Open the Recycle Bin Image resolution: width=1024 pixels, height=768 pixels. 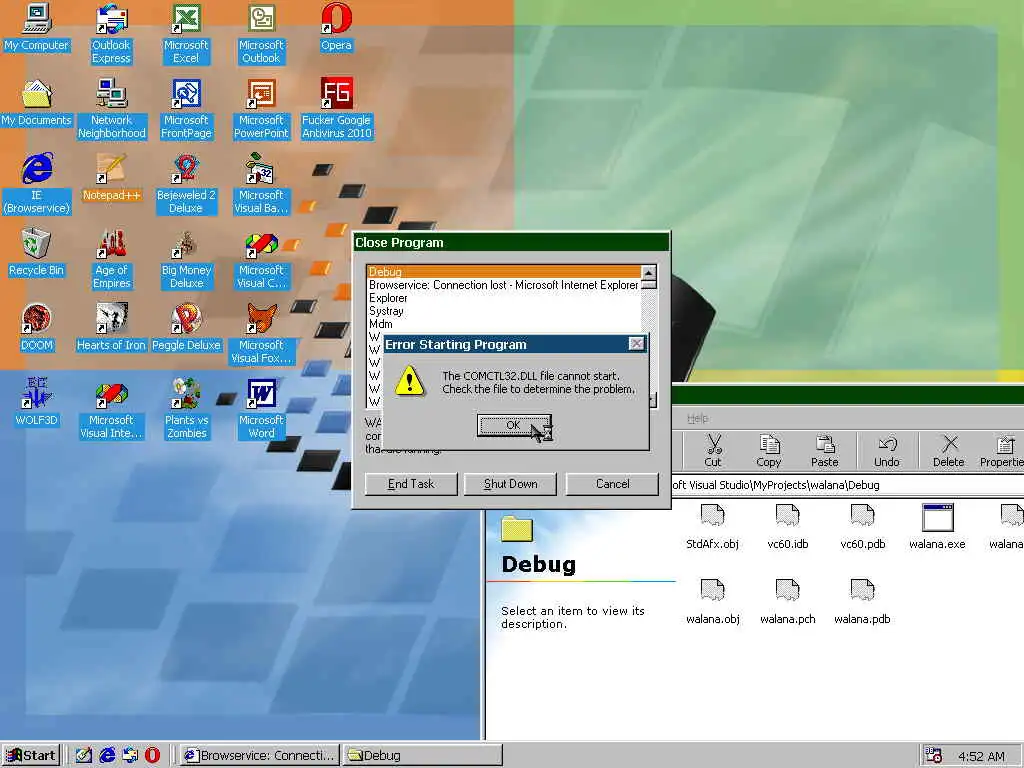click(x=37, y=253)
